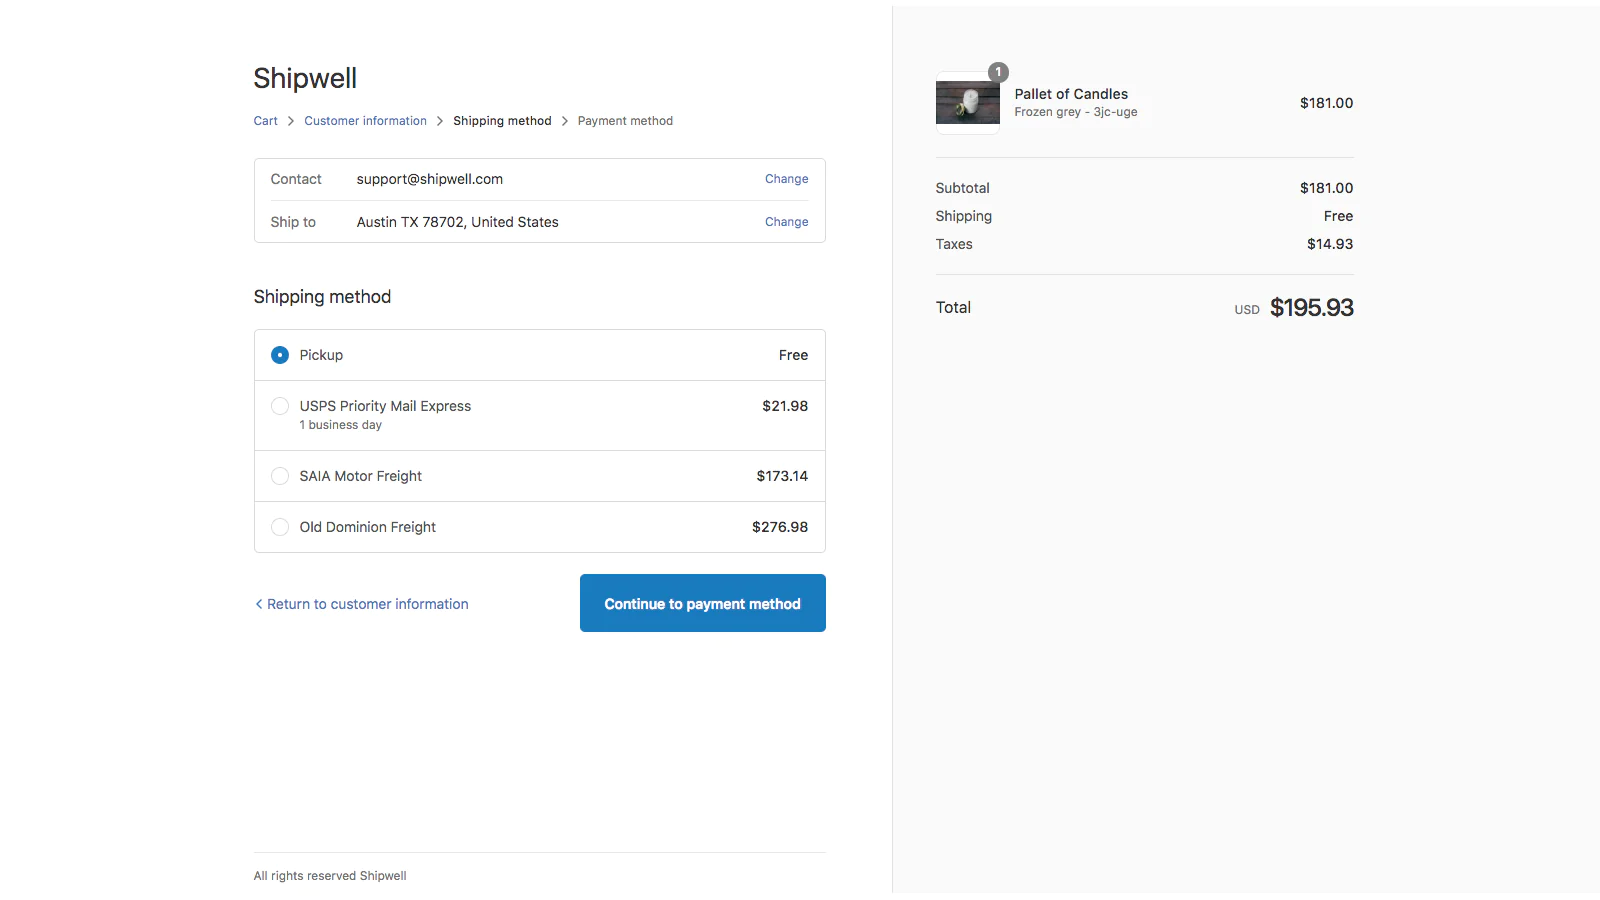This screenshot has height=900, width=1600.
Task: Click the Subtotal $181.00 amount
Action: tap(1326, 188)
